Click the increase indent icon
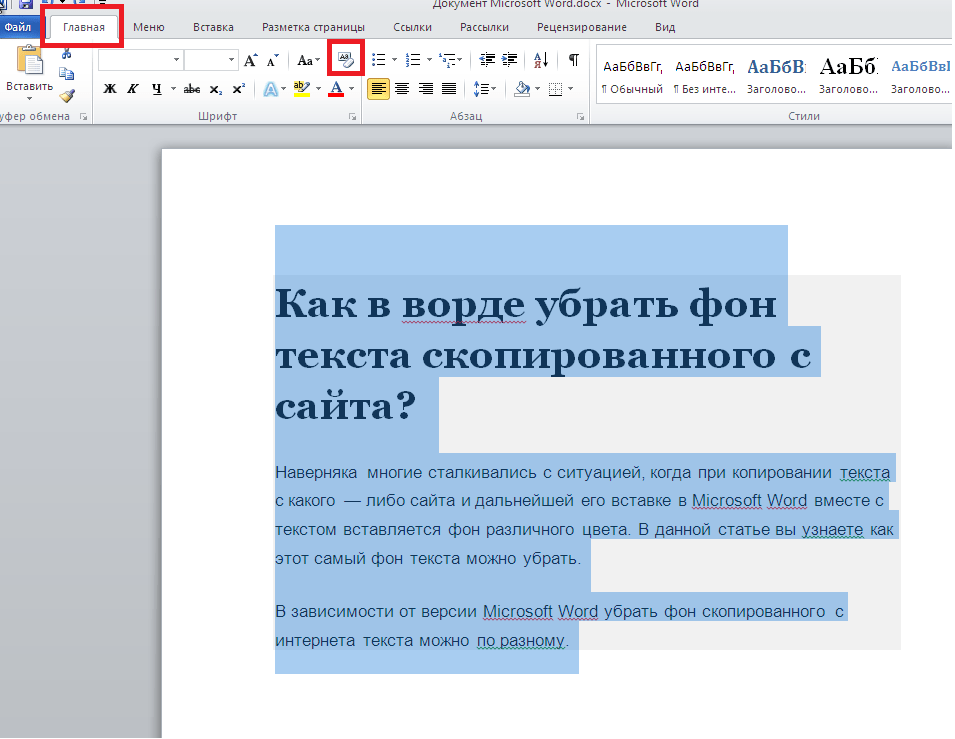955x739 pixels. pos(510,60)
